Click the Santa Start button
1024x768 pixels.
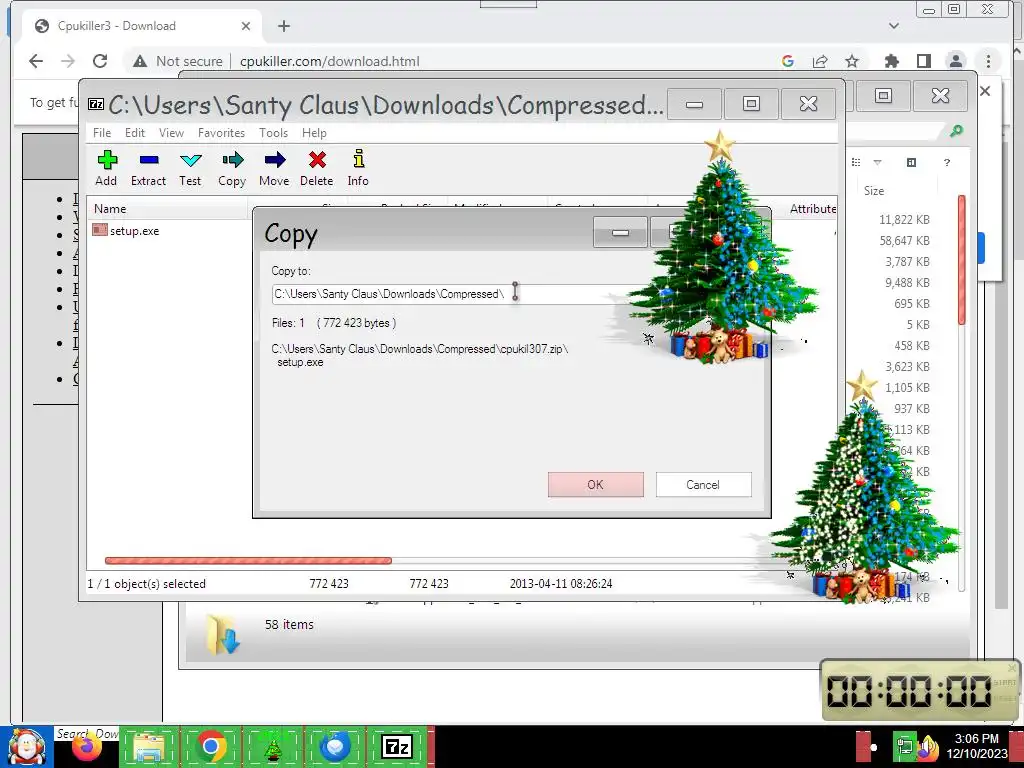pos(26,747)
